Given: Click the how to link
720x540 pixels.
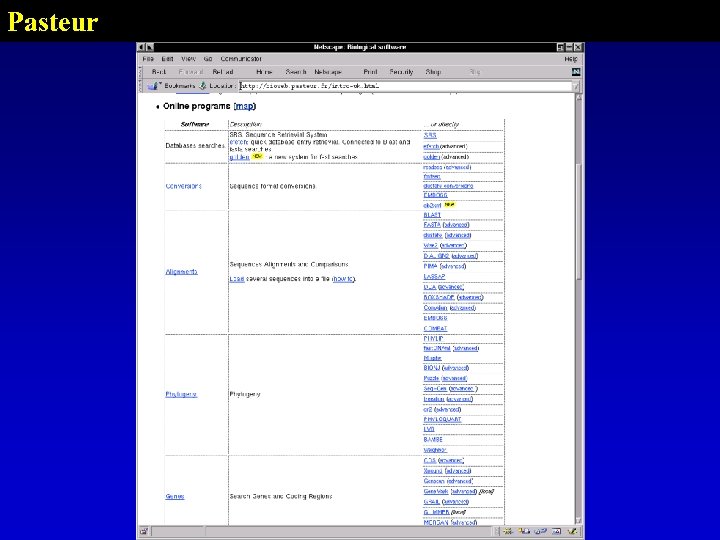Looking at the screenshot, I should coord(343,279).
